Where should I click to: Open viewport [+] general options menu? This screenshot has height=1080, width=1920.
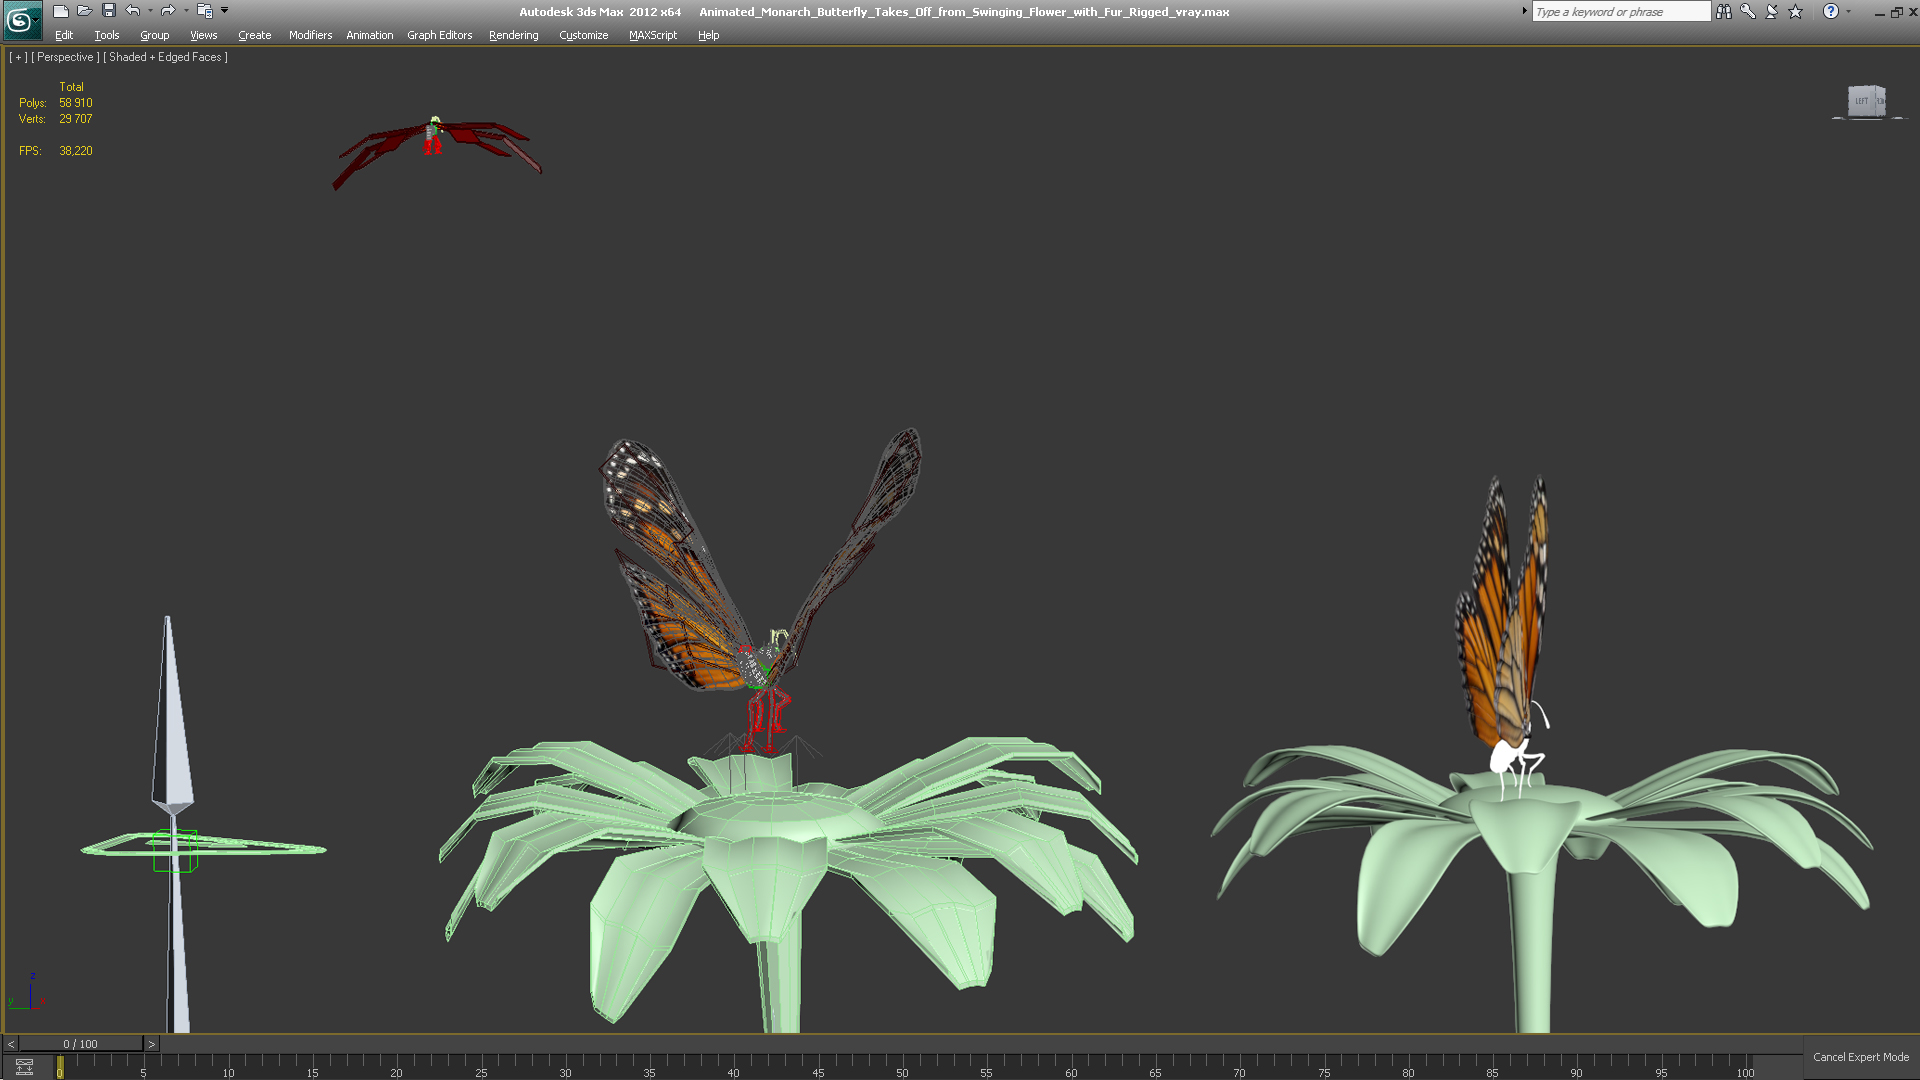(x=18, y=57)
